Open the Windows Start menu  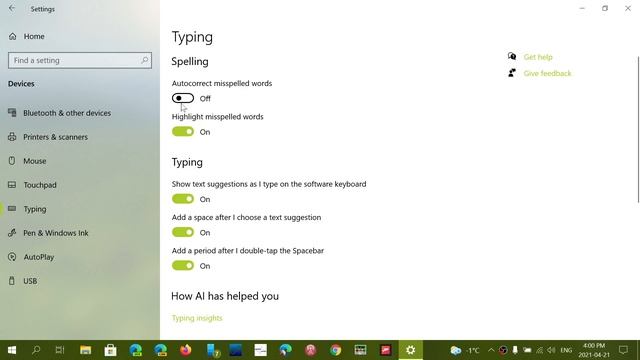tap(12, 350)
